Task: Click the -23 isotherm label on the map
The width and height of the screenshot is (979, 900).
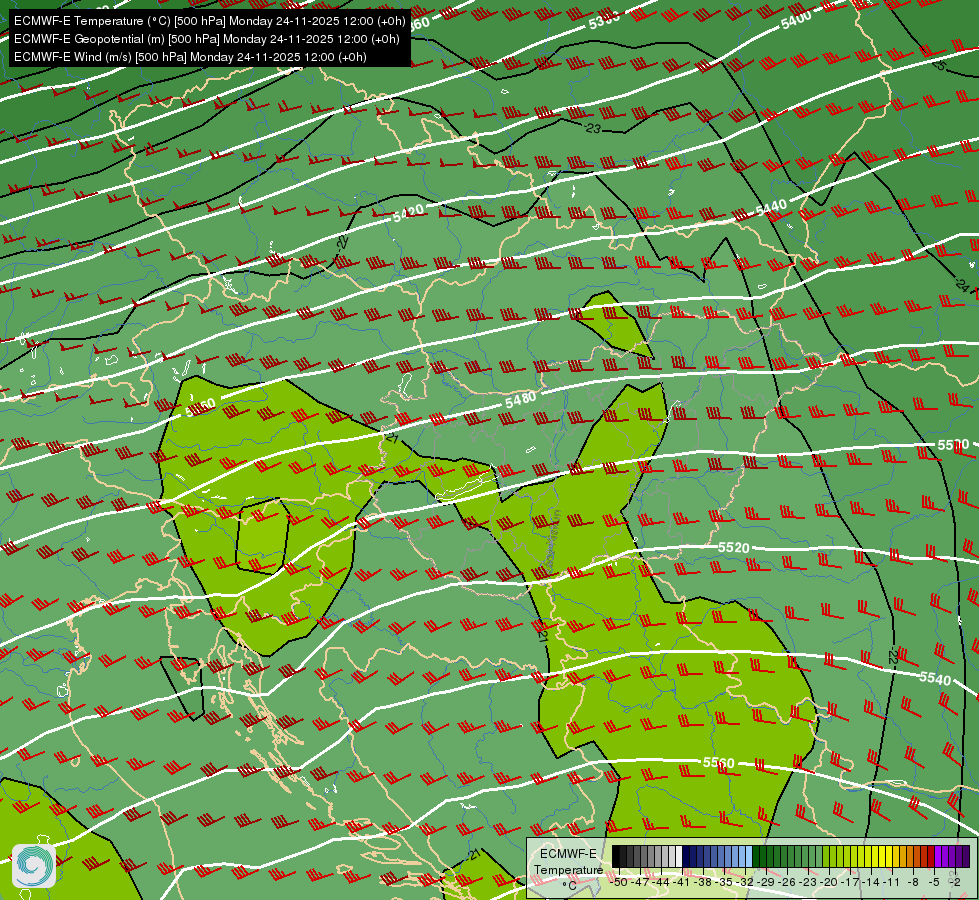Action: tap(592, 128)
